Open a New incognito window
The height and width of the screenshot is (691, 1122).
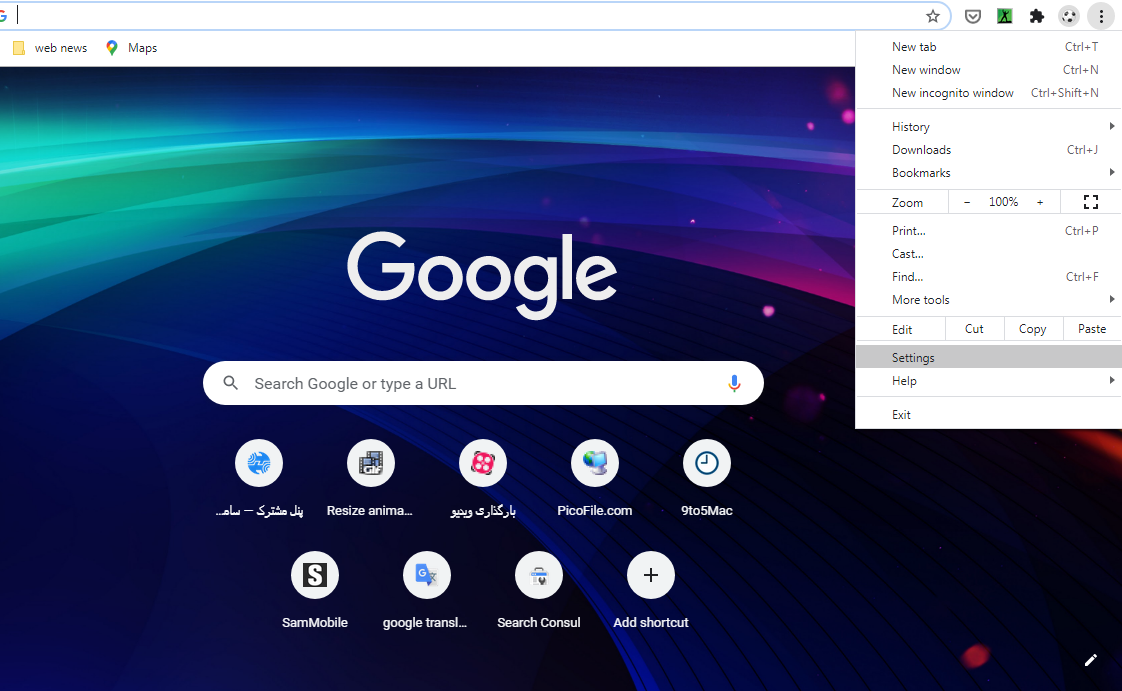[988, 92]
